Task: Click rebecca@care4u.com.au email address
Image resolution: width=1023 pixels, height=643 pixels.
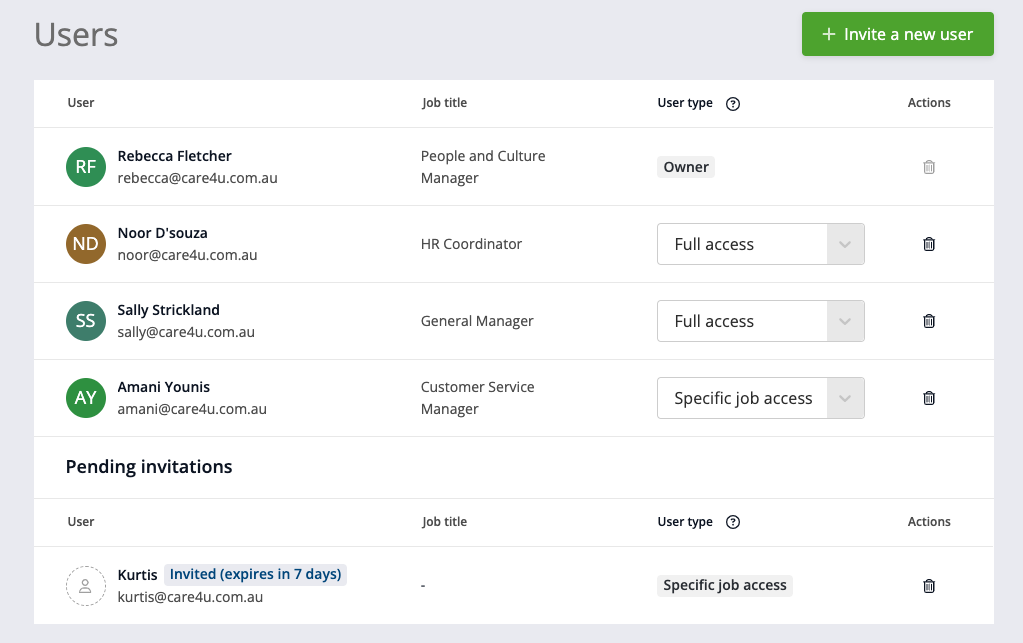Action: 197,178
